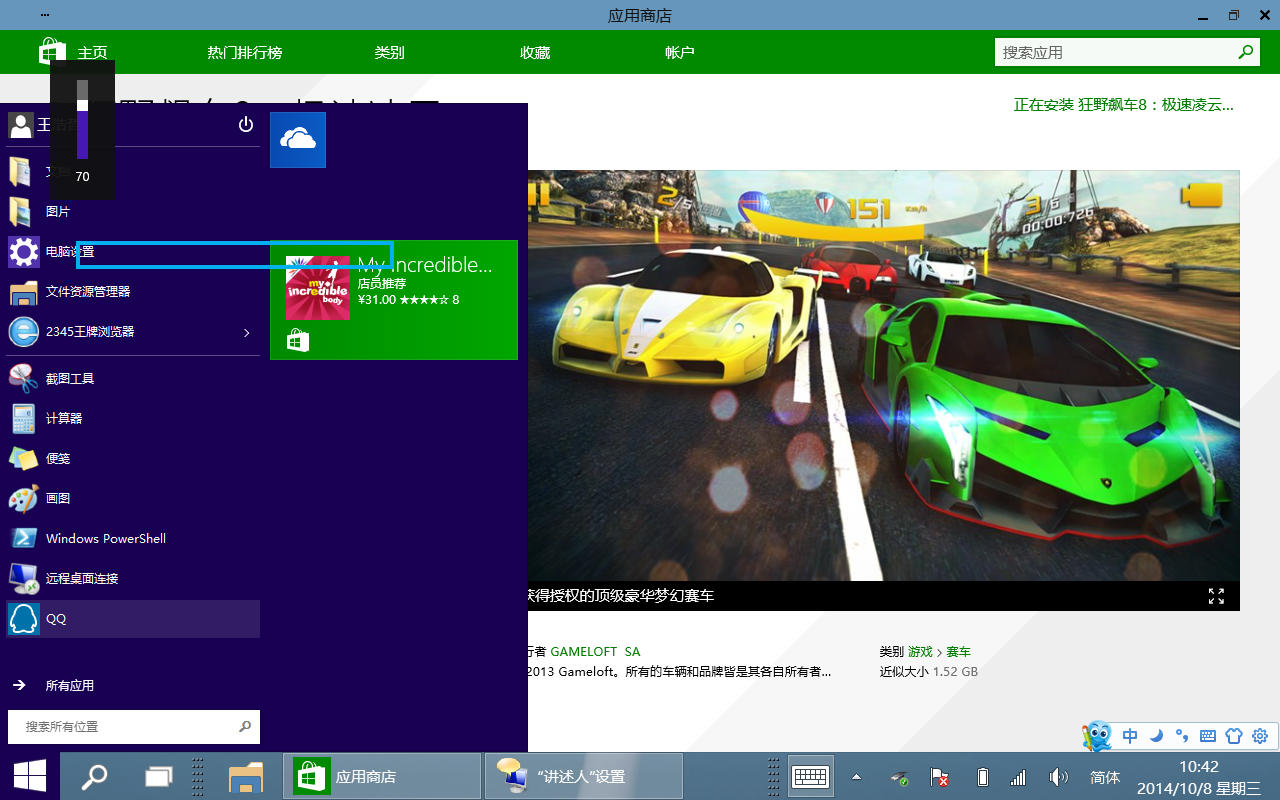Expand the game screenshot to full screen
The width and height of the screenshot is (1280, 800).
pyautogui.click(x=1216, y=596)
